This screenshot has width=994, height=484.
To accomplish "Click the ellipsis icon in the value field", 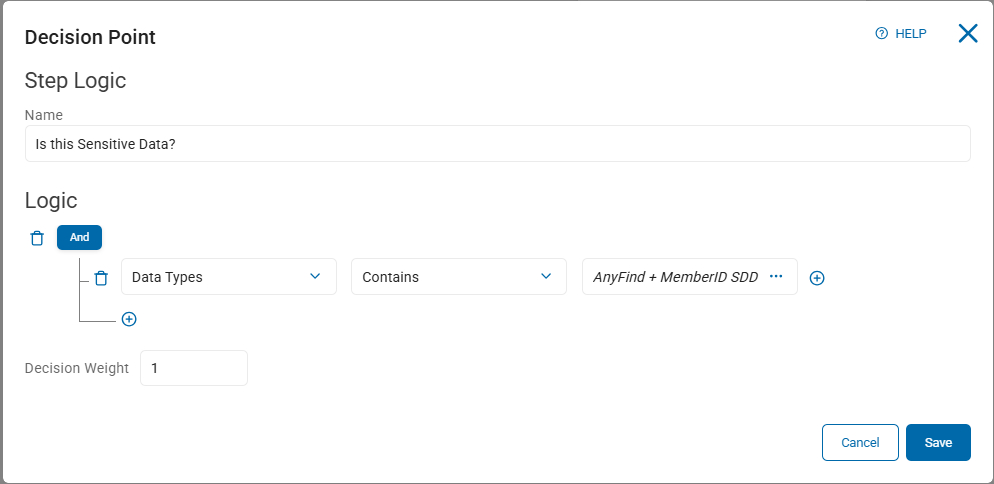I will click(776, 277).
